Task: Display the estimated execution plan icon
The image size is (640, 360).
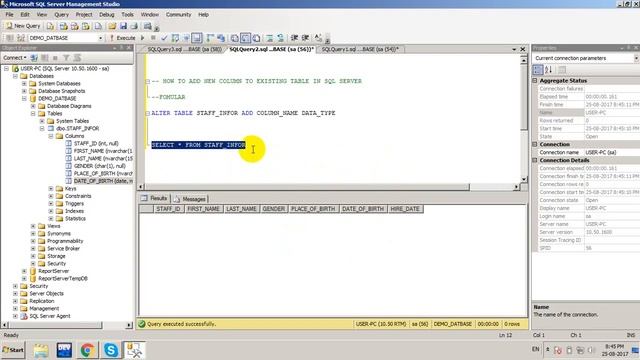Action: click(x=175, y=38)
